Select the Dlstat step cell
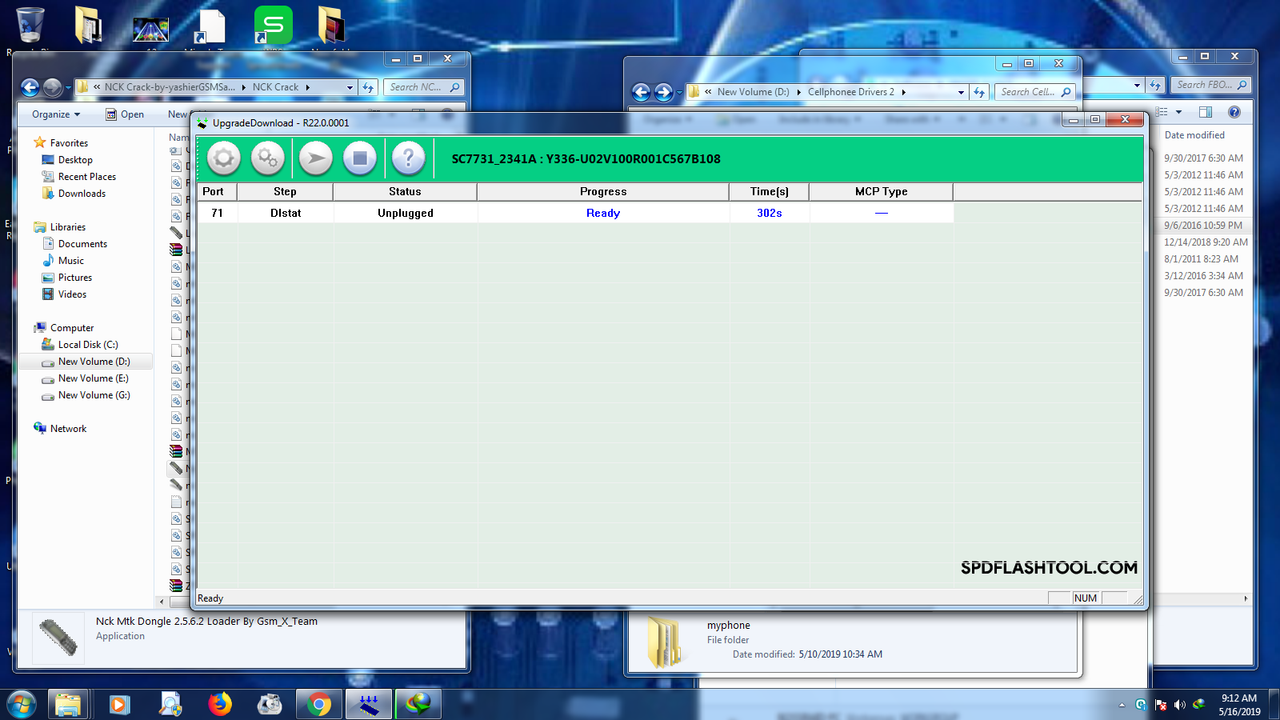1280x720 pixels. [x=285, y=213]
